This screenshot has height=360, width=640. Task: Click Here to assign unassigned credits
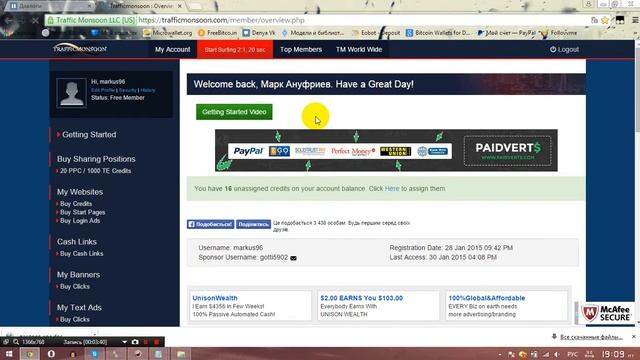pos(392,189)
